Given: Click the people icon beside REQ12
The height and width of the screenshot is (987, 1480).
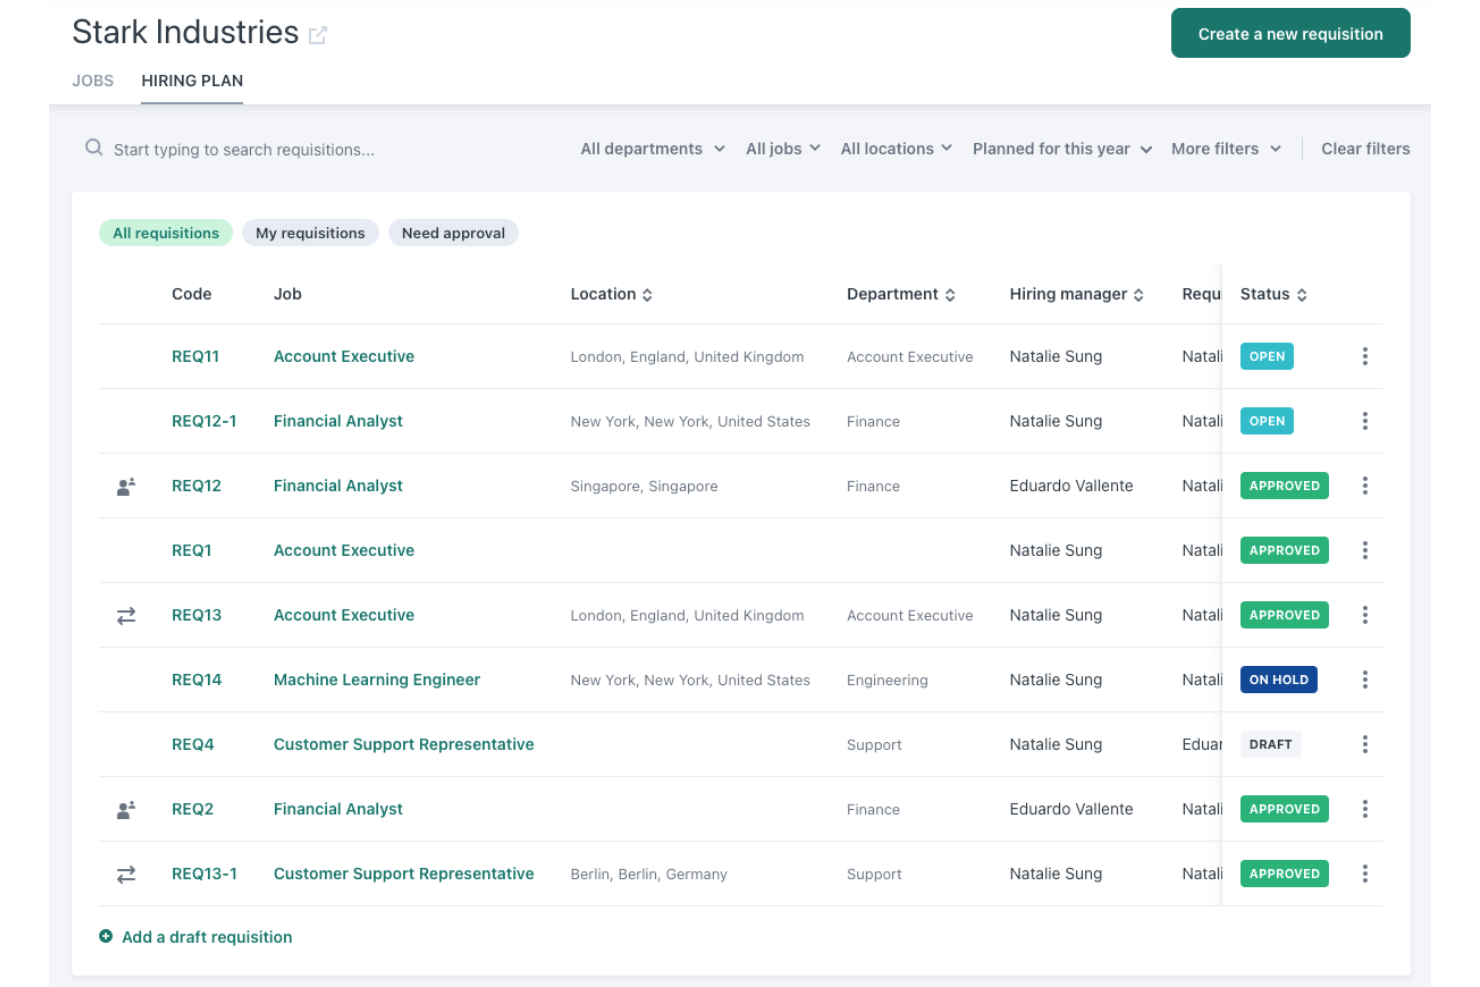Looking at the screenshot, I should pyautogui.click(x=126, y=486).
